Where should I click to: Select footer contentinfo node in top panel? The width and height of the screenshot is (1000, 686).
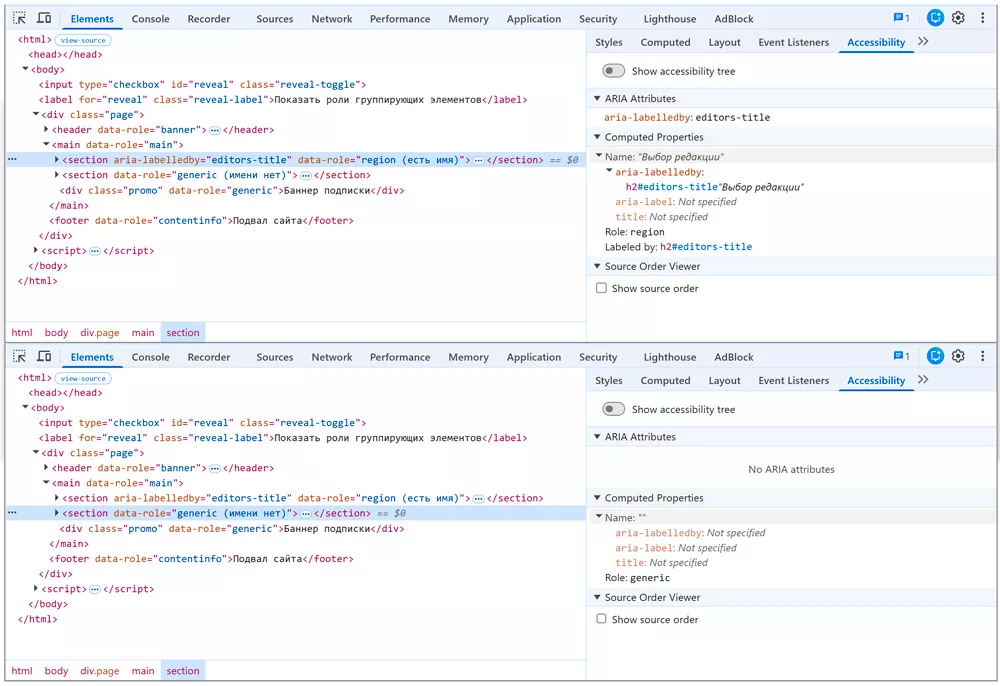(202, 221)
